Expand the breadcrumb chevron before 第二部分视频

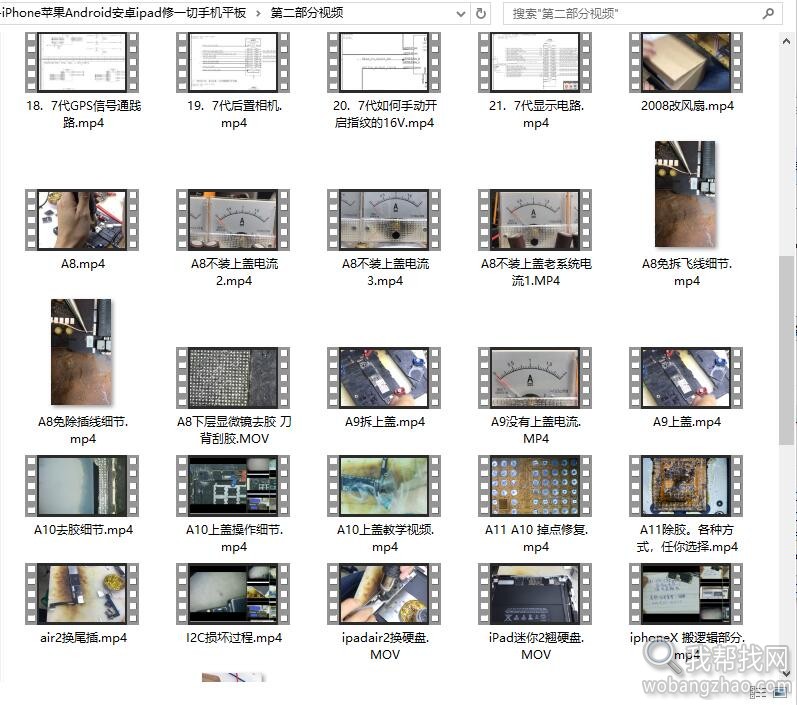[x=258, y=13]
